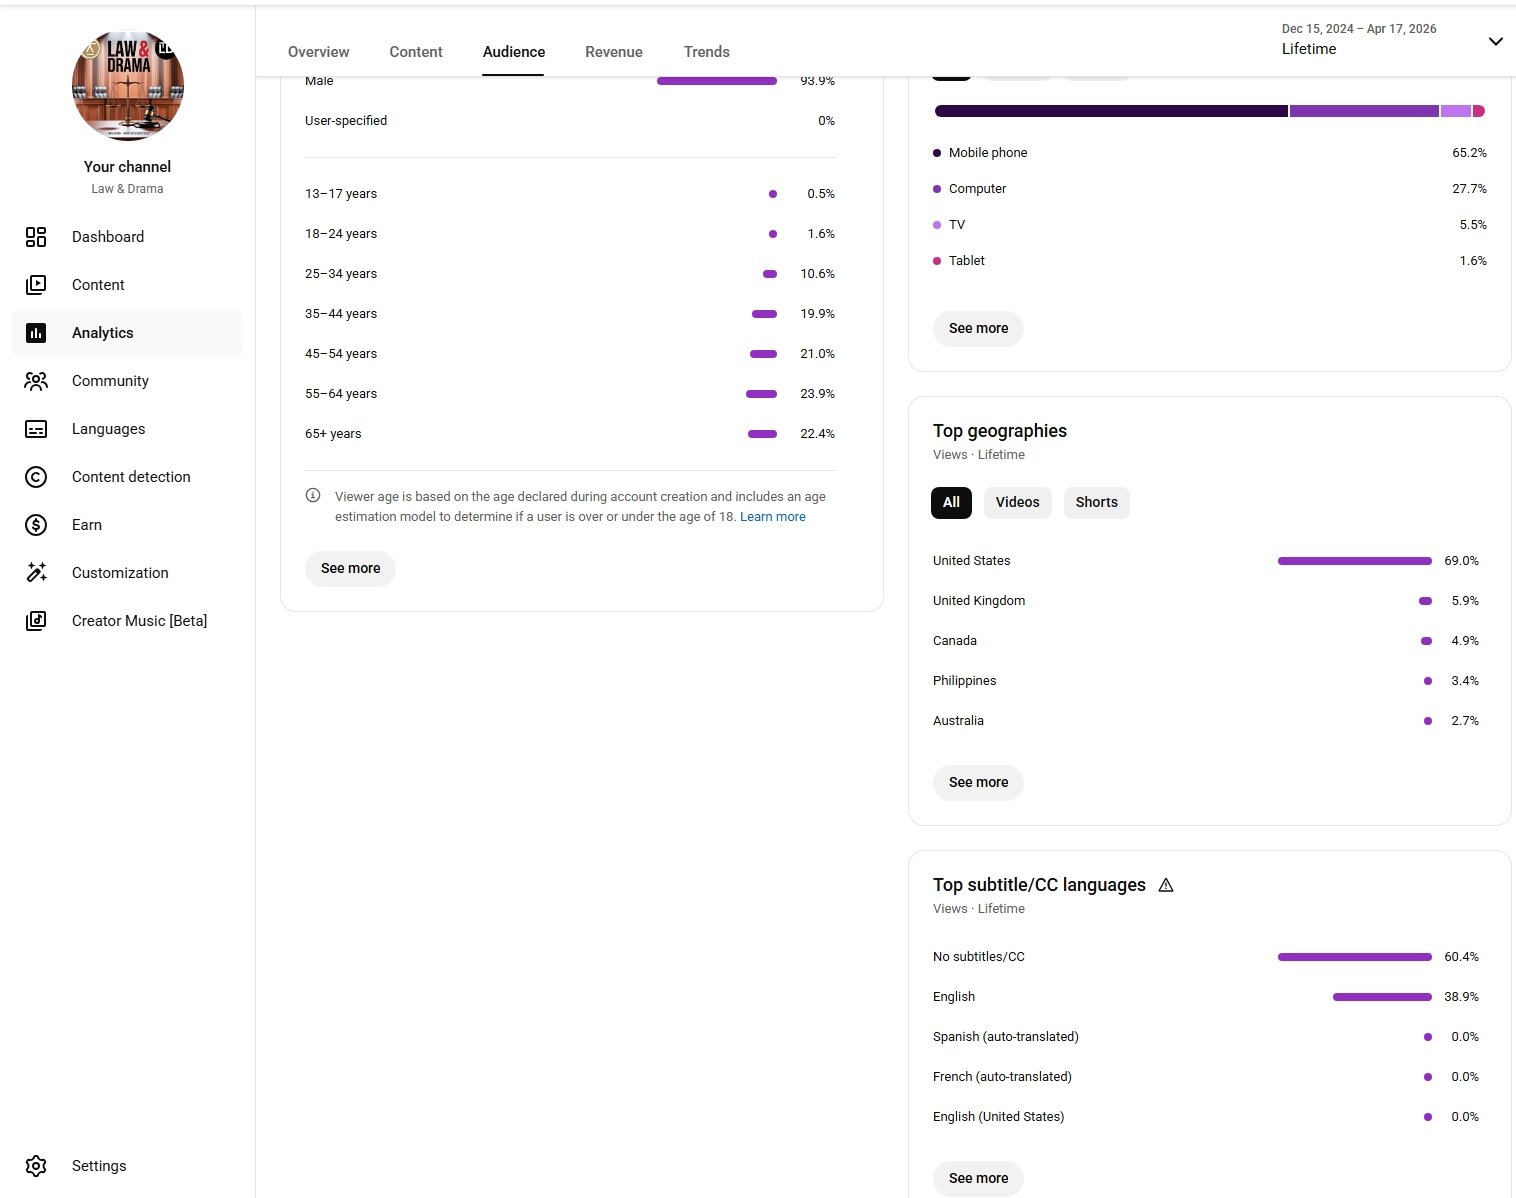The width and height of the screenshot is (1516, 1198).
Task: Click warning icon beside Top subtitle/CC languages
Action: pos(1166,885)
